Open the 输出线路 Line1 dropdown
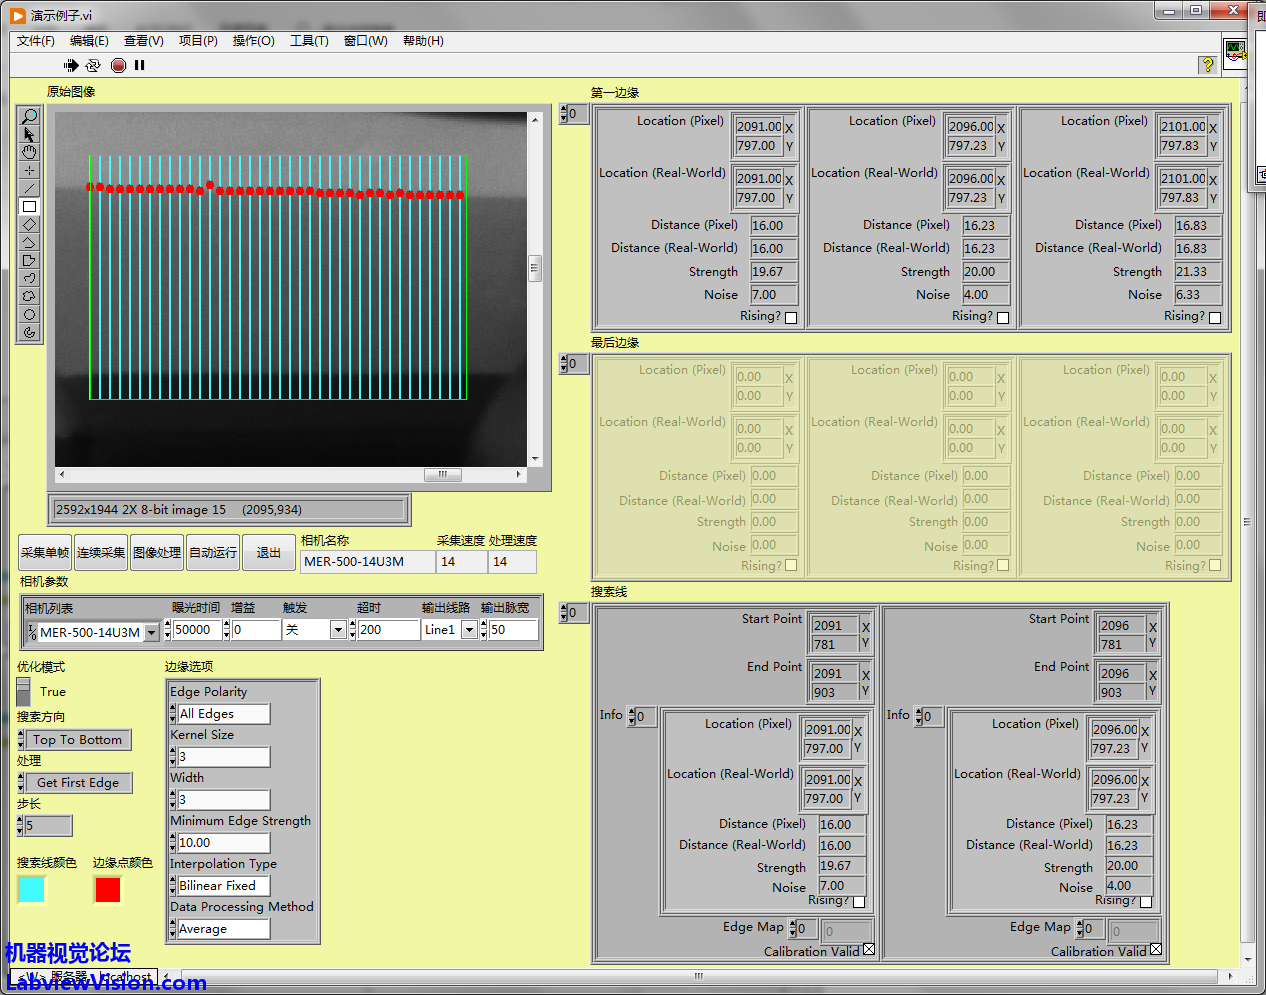 (468, 630)
